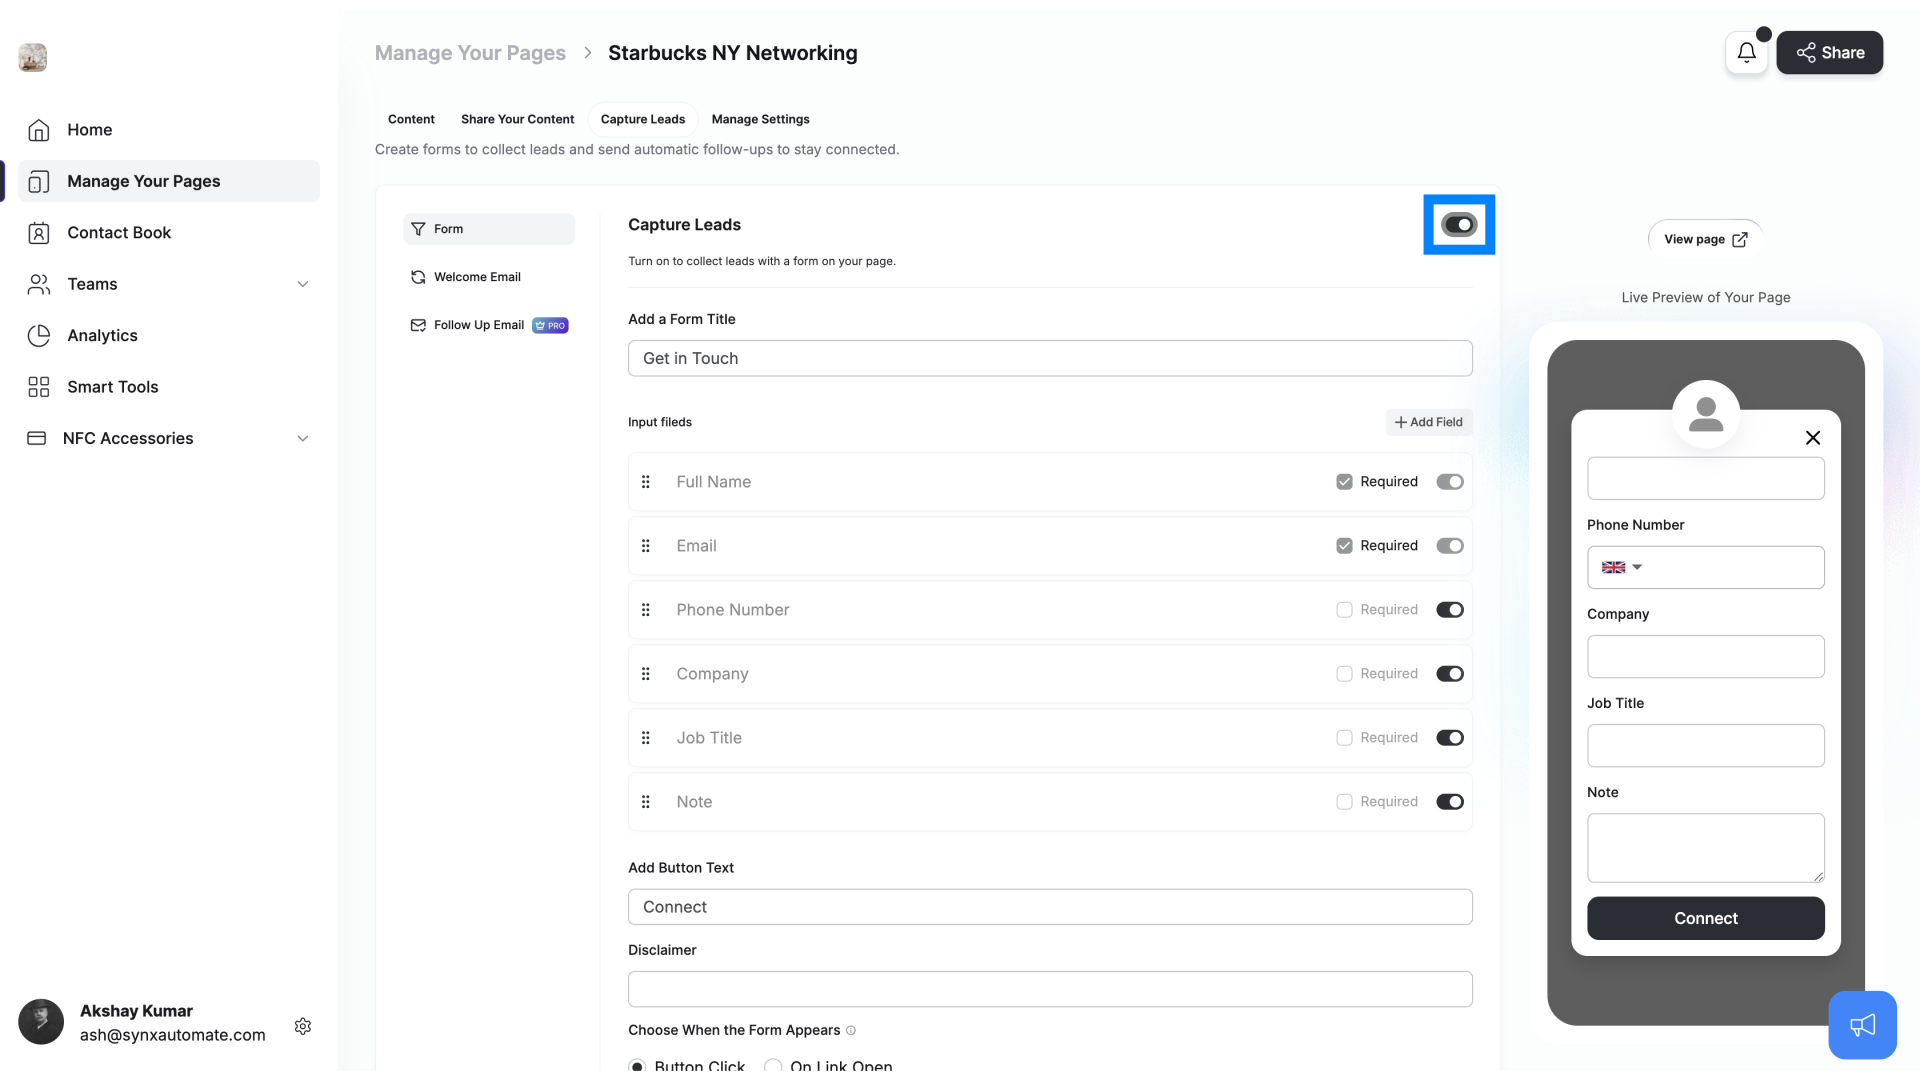Image resolution: width=1920 pixels, height=1080 pixels.
Task: Toggle the Full Name field switch
Action: (1450, 482)
